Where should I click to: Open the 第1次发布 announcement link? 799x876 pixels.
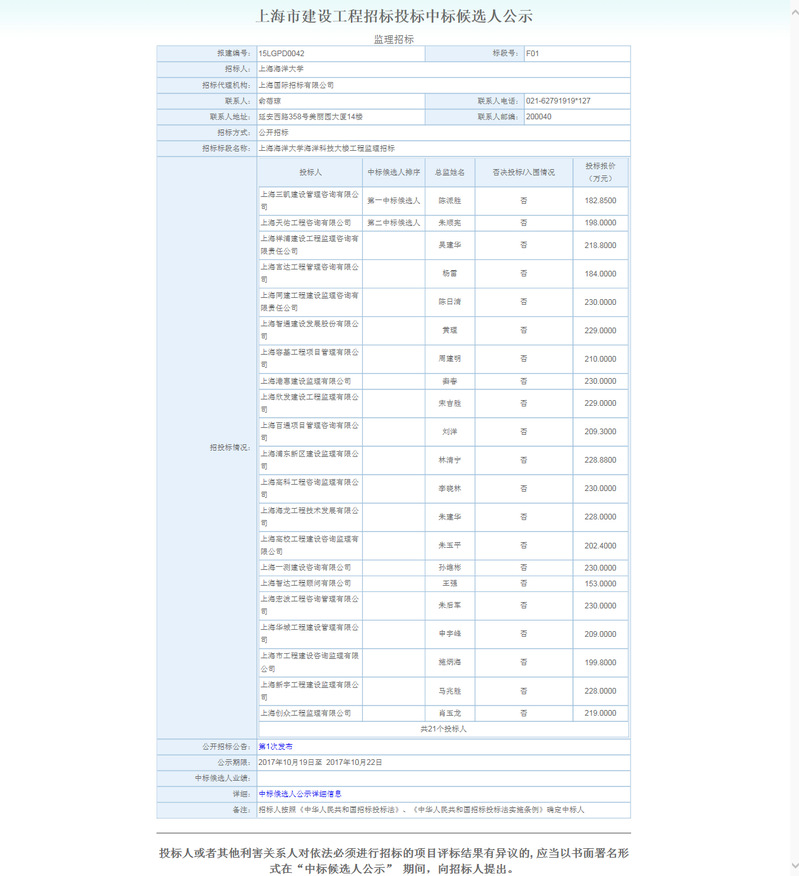[x=275, y=746]
